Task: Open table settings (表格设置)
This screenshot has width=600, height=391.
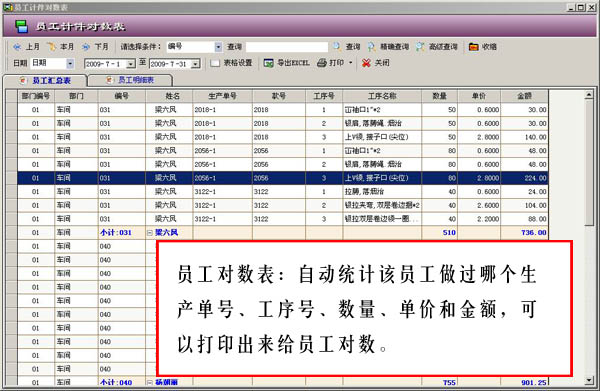Action: pos(232,63)
